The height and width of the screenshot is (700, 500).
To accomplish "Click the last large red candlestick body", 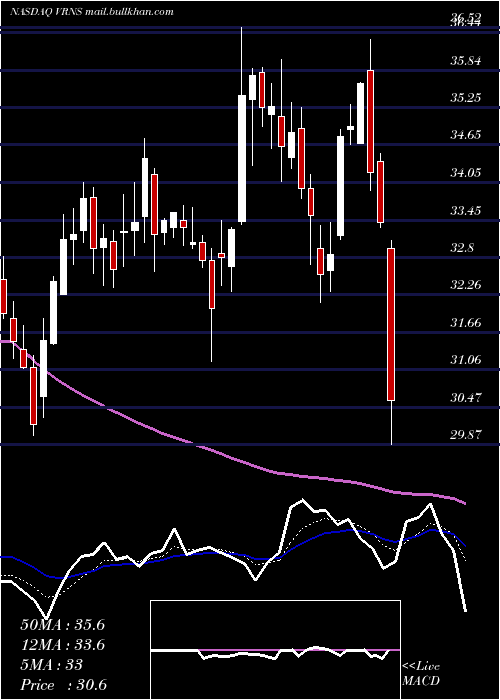I will (x=391, y=325).
